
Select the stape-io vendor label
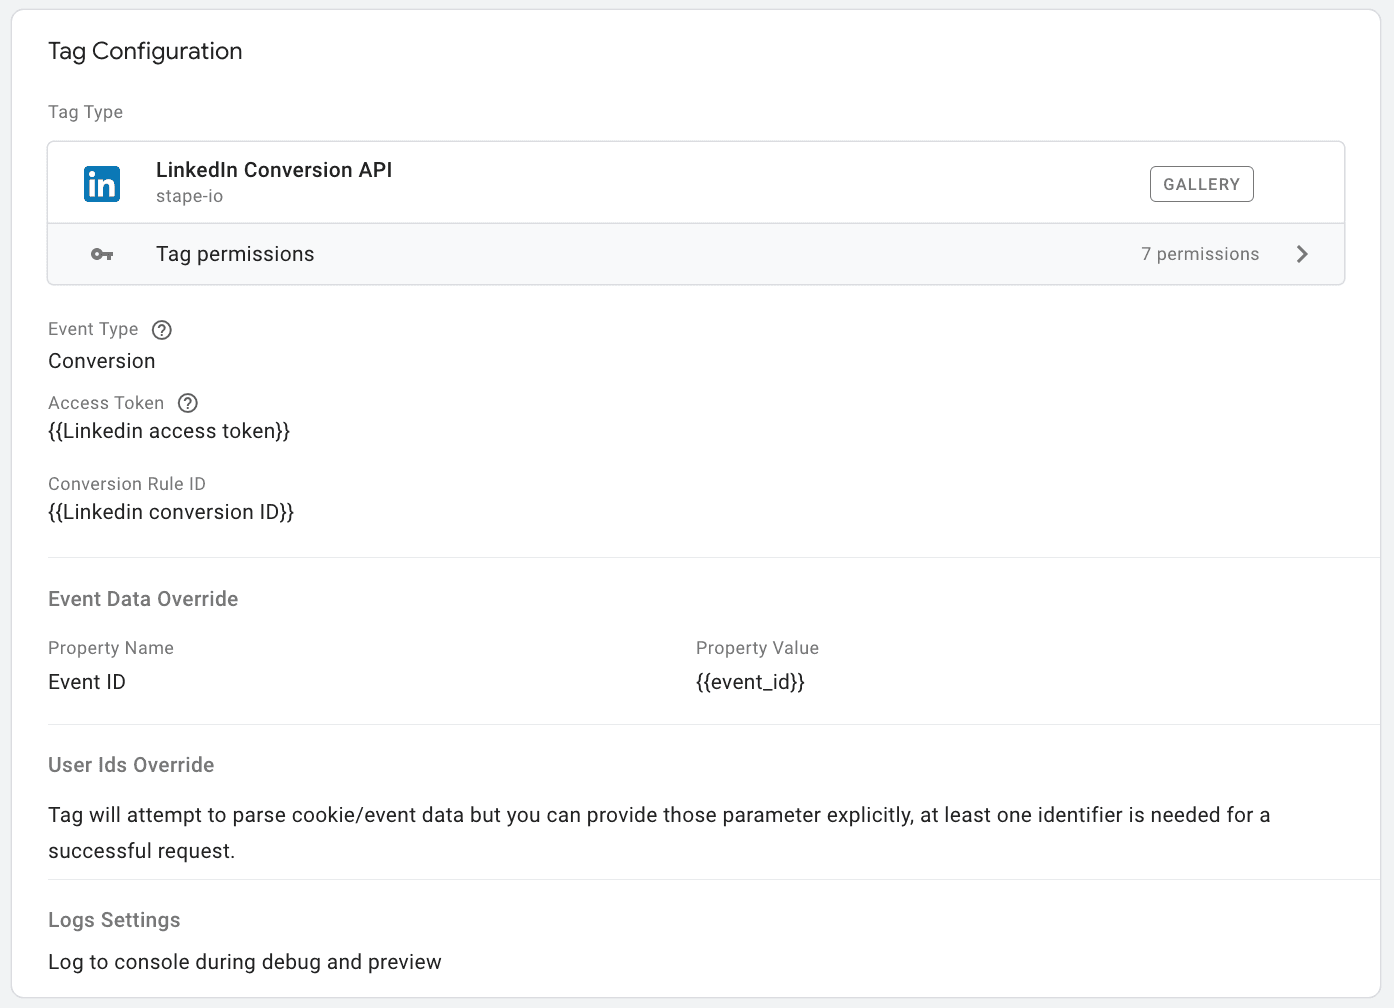189,196
